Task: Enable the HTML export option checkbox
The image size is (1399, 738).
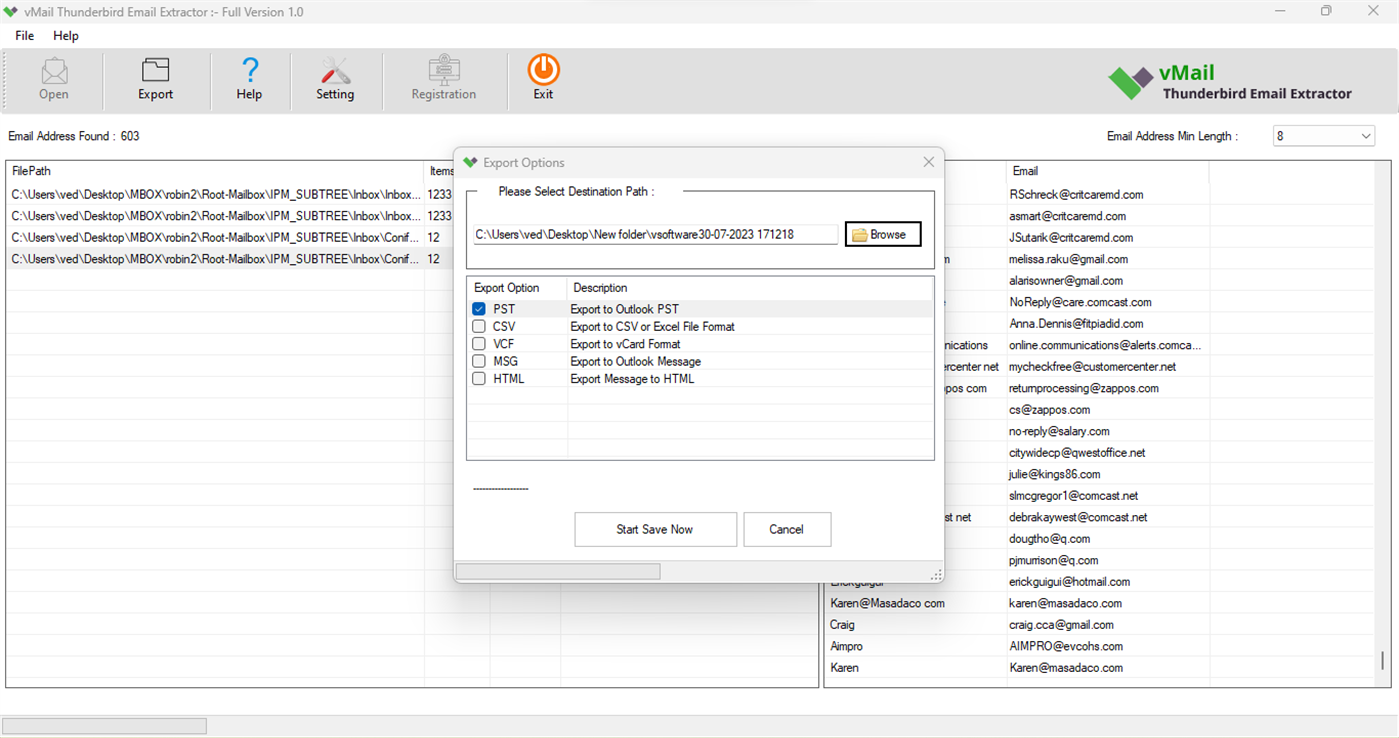Action: (479, 378)
